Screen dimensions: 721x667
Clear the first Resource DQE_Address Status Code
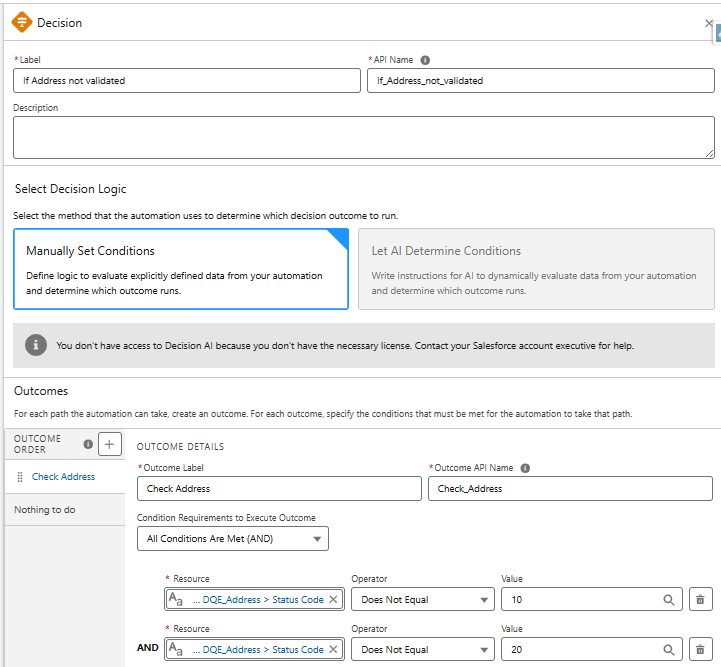334,599
